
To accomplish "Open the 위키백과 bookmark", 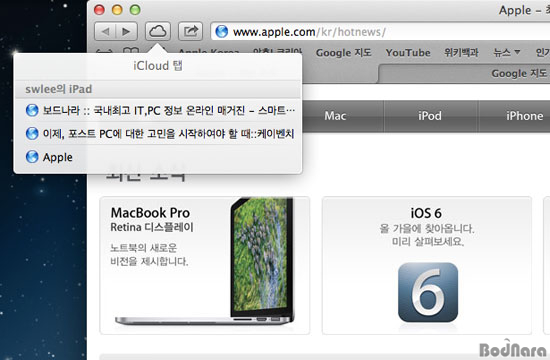I will pyautogui.click(x=461, y=53).
